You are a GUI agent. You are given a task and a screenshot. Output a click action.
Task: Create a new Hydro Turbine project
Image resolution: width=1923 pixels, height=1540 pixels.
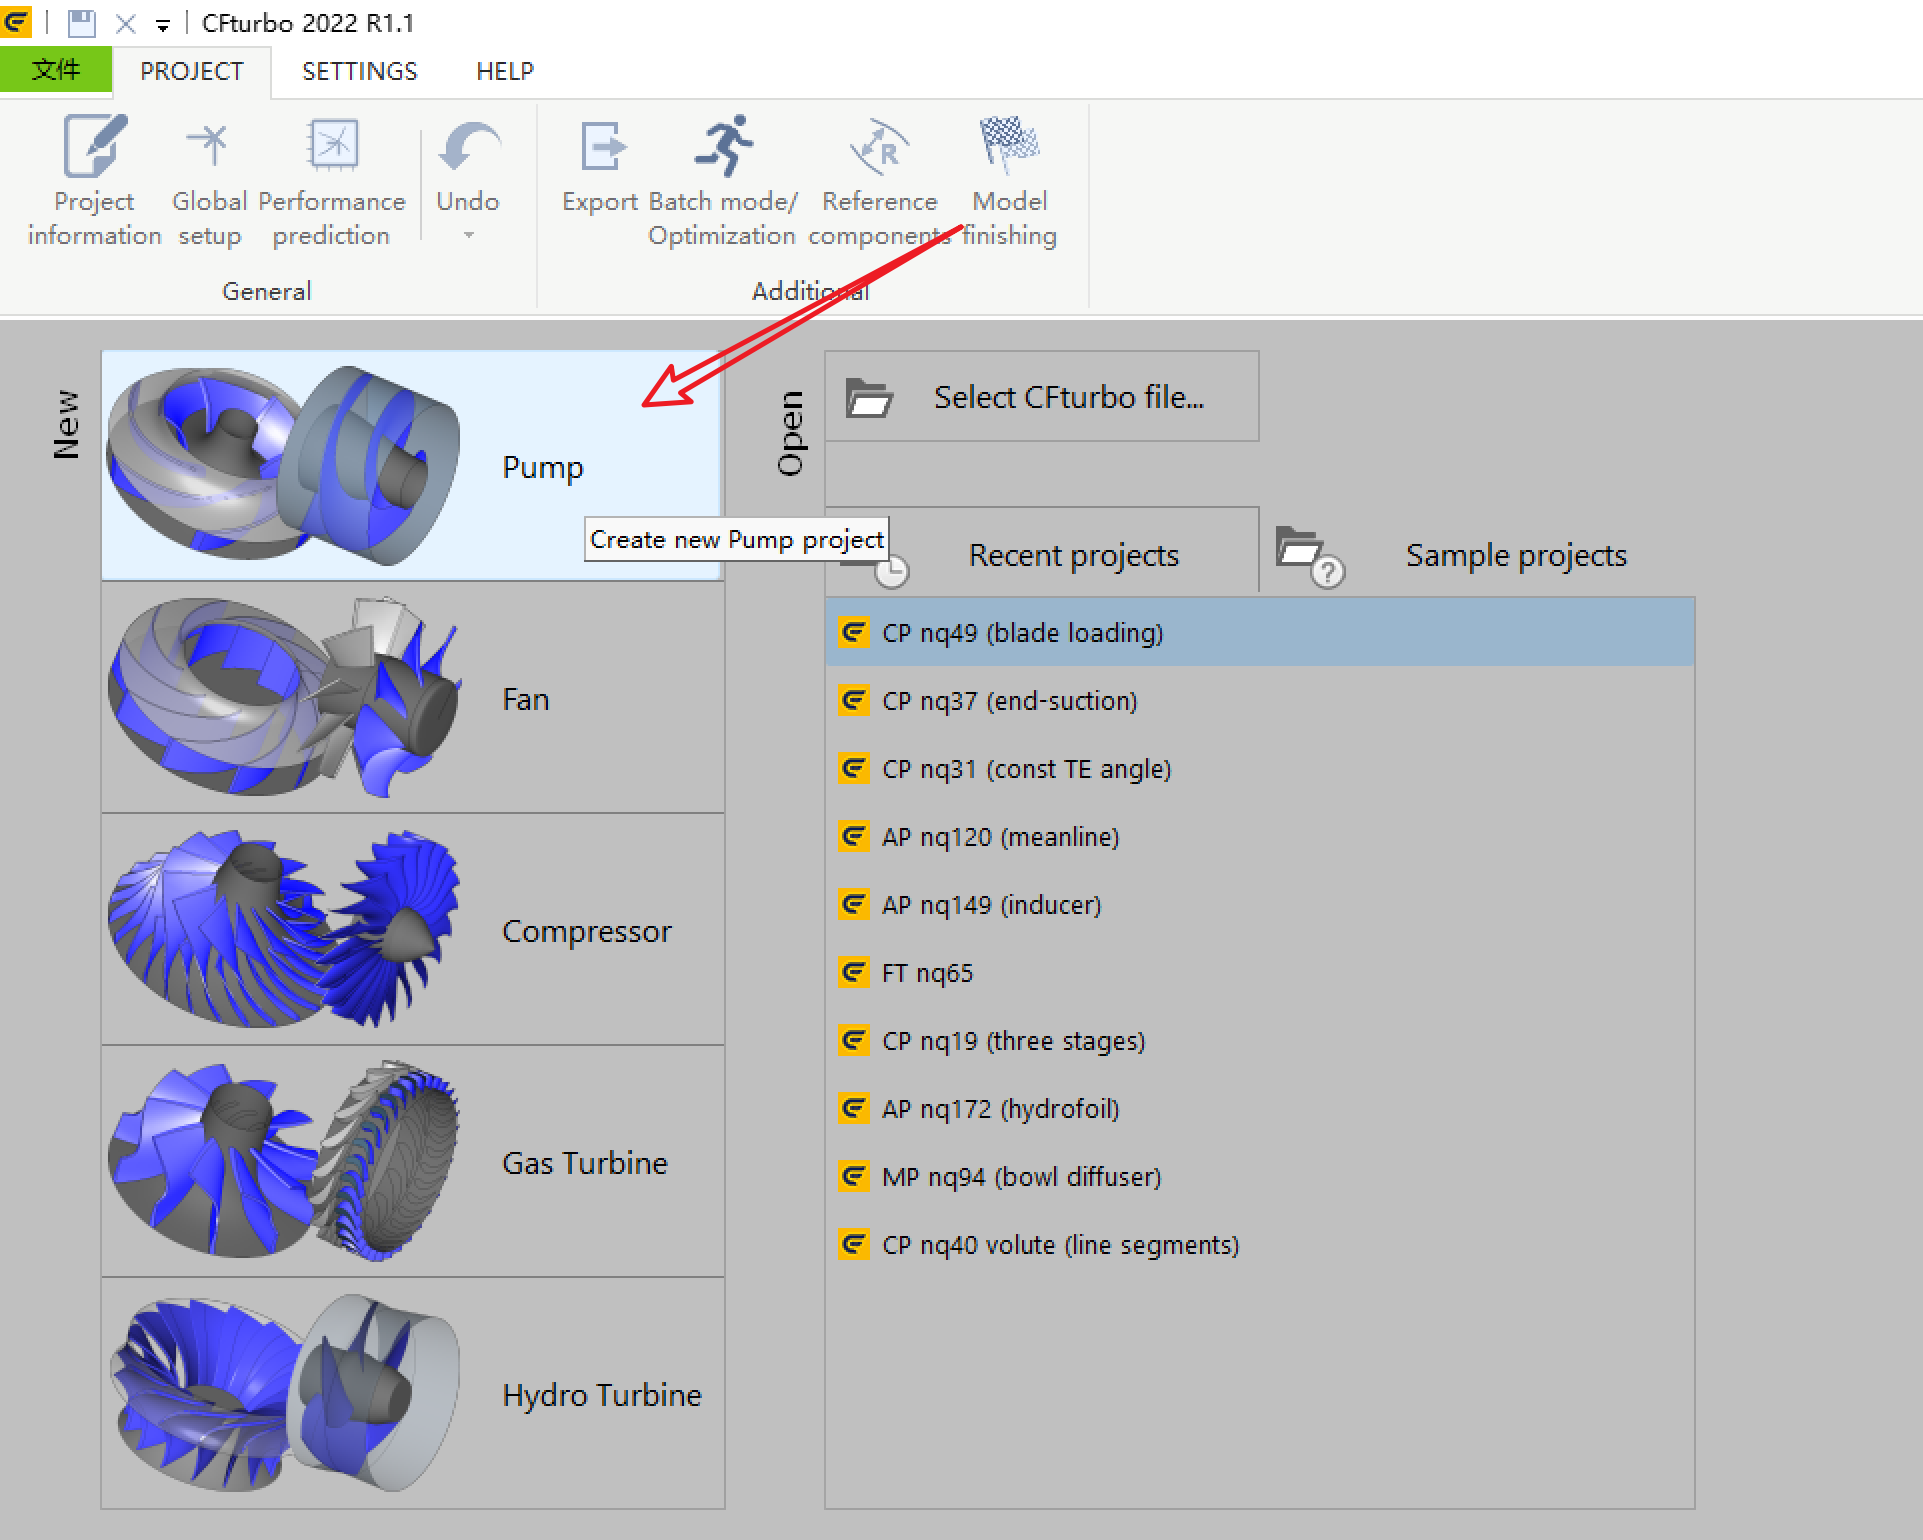pyautogui.click(x=412, y=1394)
